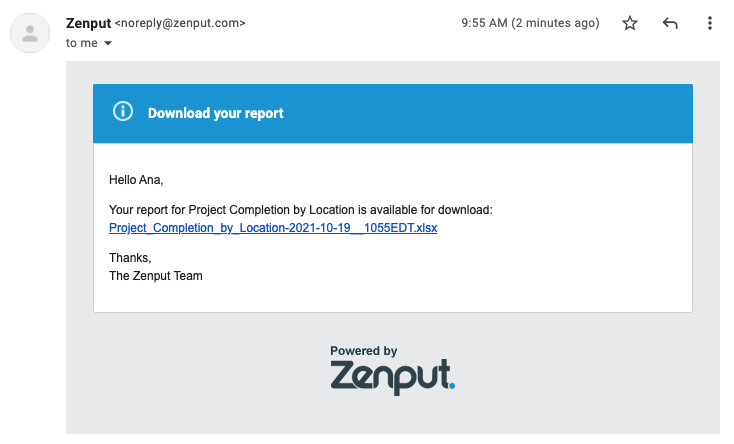Open the Project_Completion_by_Location xlsx download link
Viewport: 734px width, 444px height.
tap(273, 228)
